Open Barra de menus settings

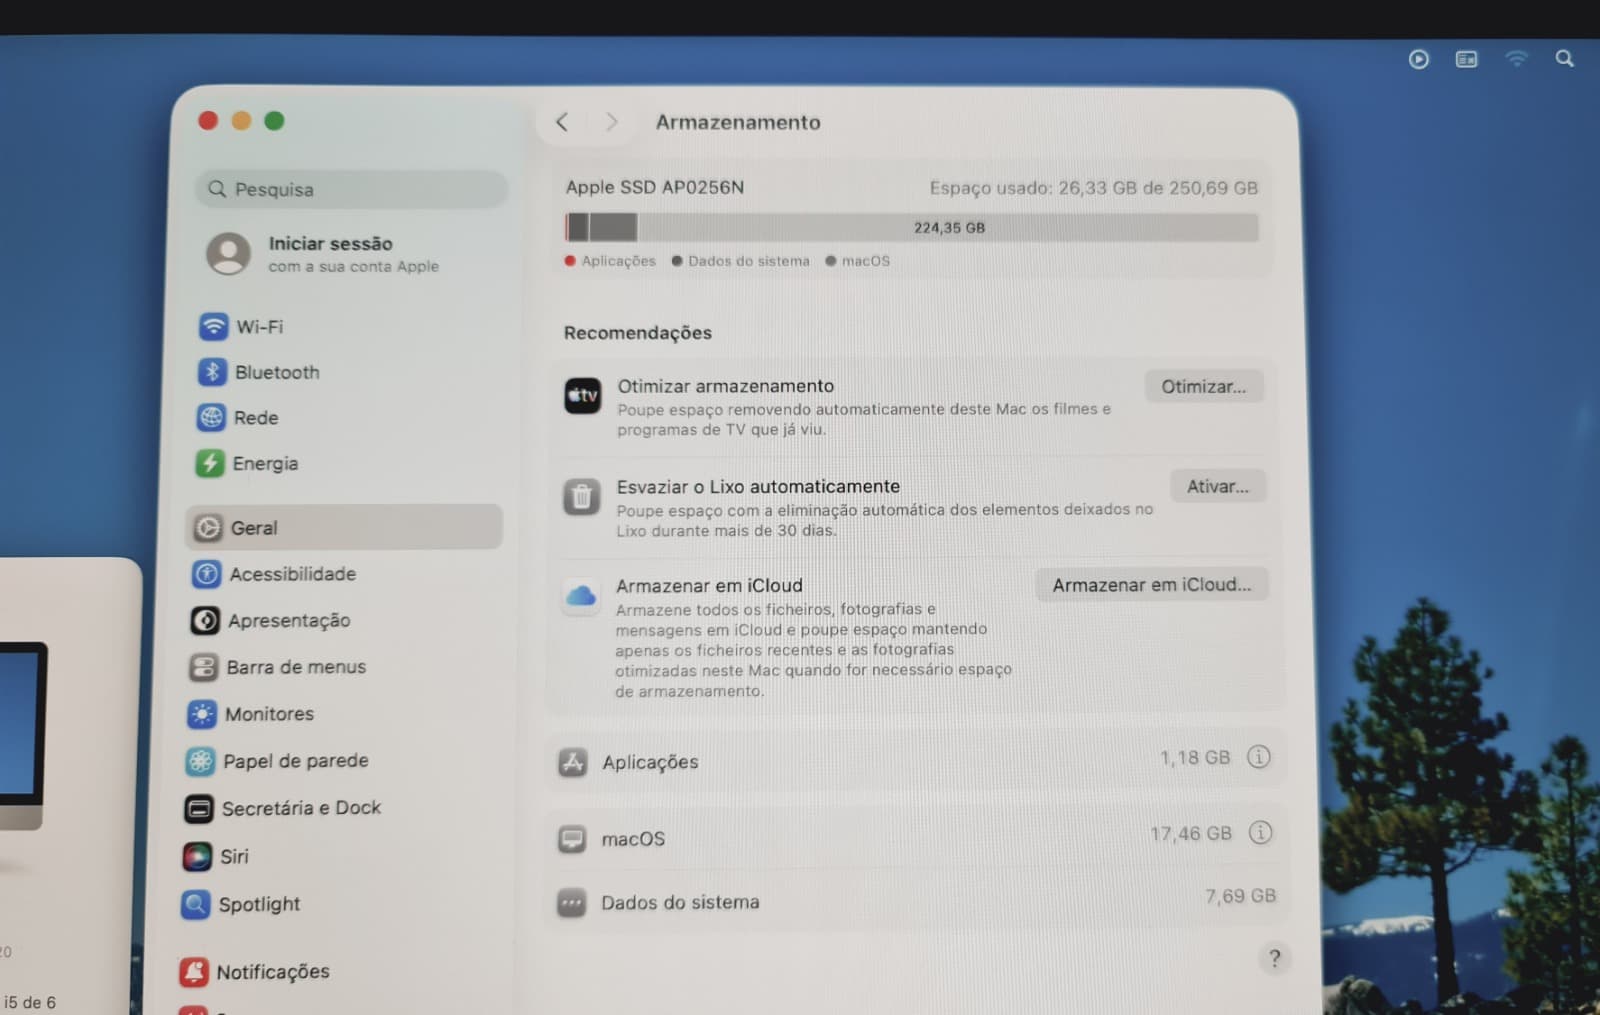click(277, 667)
